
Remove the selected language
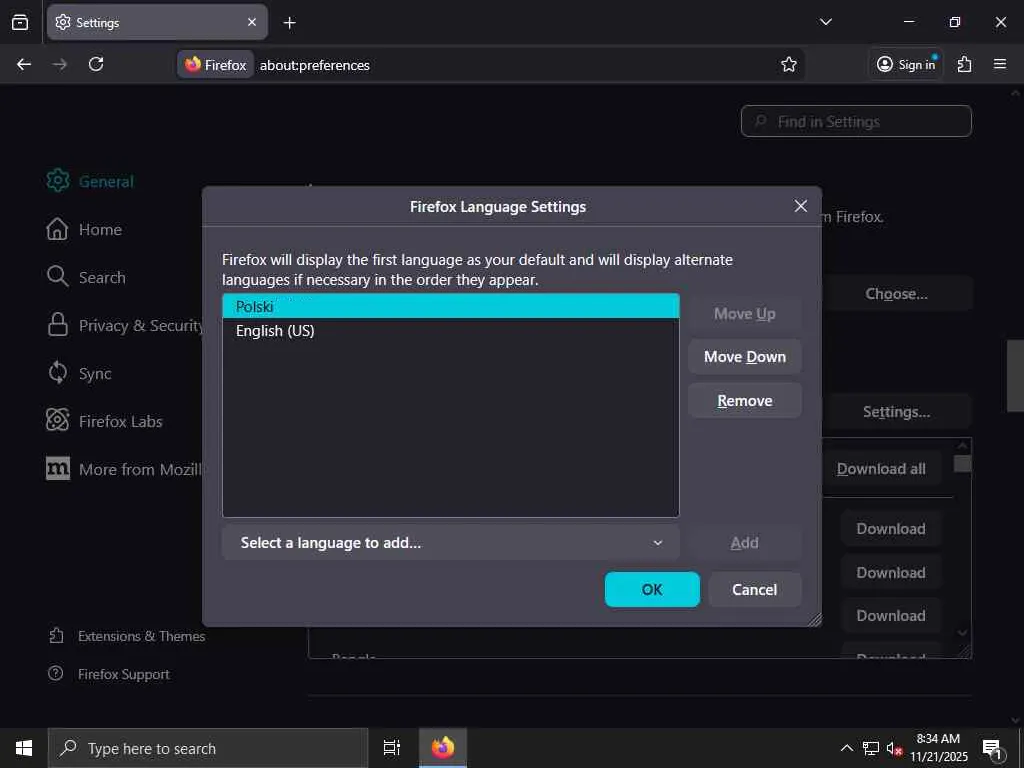pyautogui.click(x=744, y=400)
